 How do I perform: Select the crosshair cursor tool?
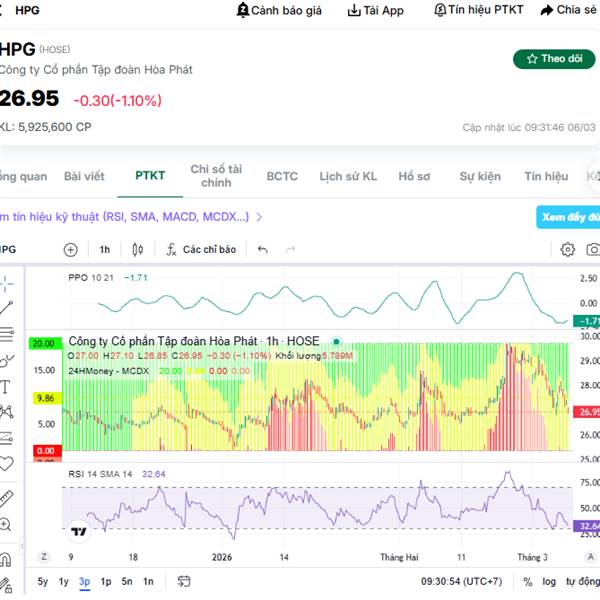coord(7,282)
